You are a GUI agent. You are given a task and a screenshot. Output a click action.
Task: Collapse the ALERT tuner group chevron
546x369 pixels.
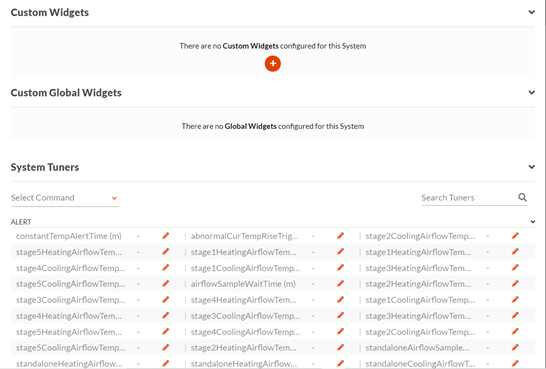pyautogui.click(x=532, y=222)
